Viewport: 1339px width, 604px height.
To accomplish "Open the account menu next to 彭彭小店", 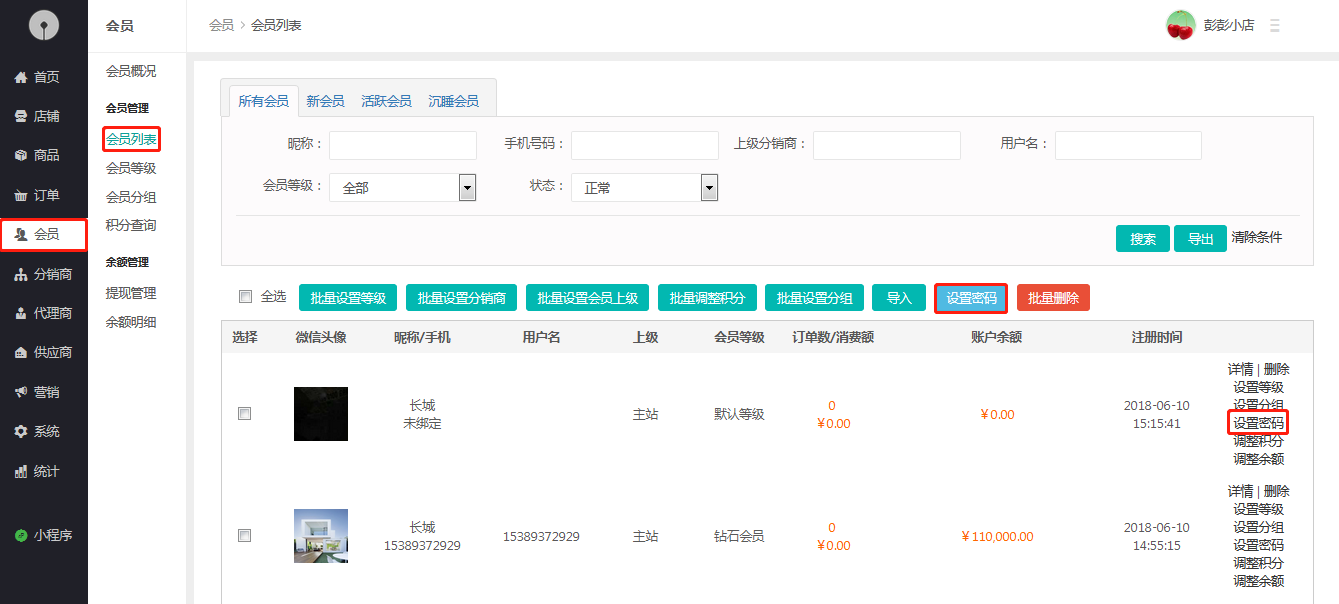I will pos(1275,26).
